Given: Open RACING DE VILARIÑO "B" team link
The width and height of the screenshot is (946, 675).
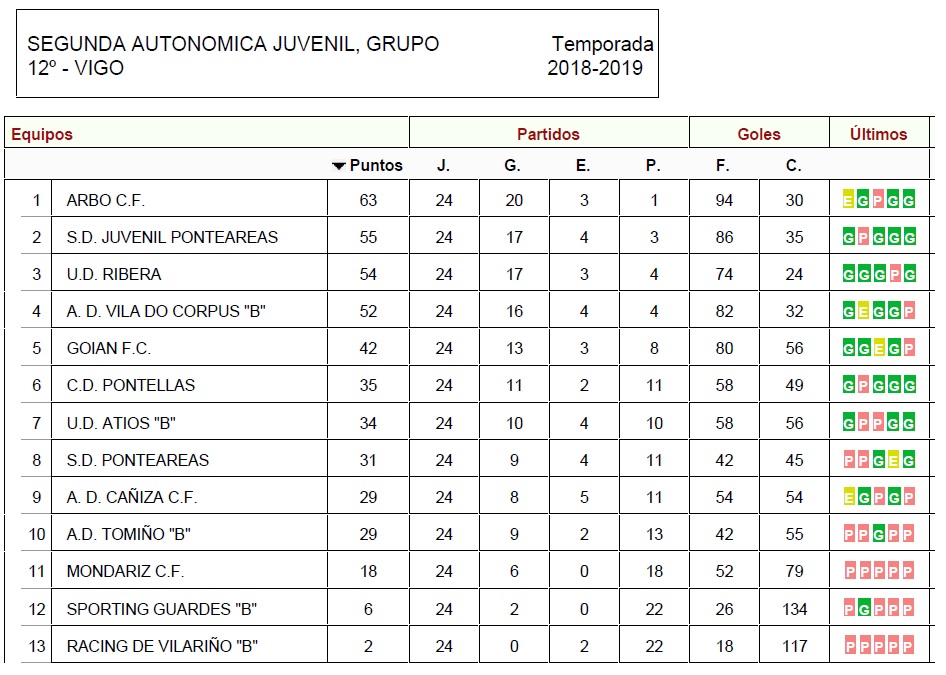Looking at the screenshot, I should pyautogui.click(x=162, y=646).
